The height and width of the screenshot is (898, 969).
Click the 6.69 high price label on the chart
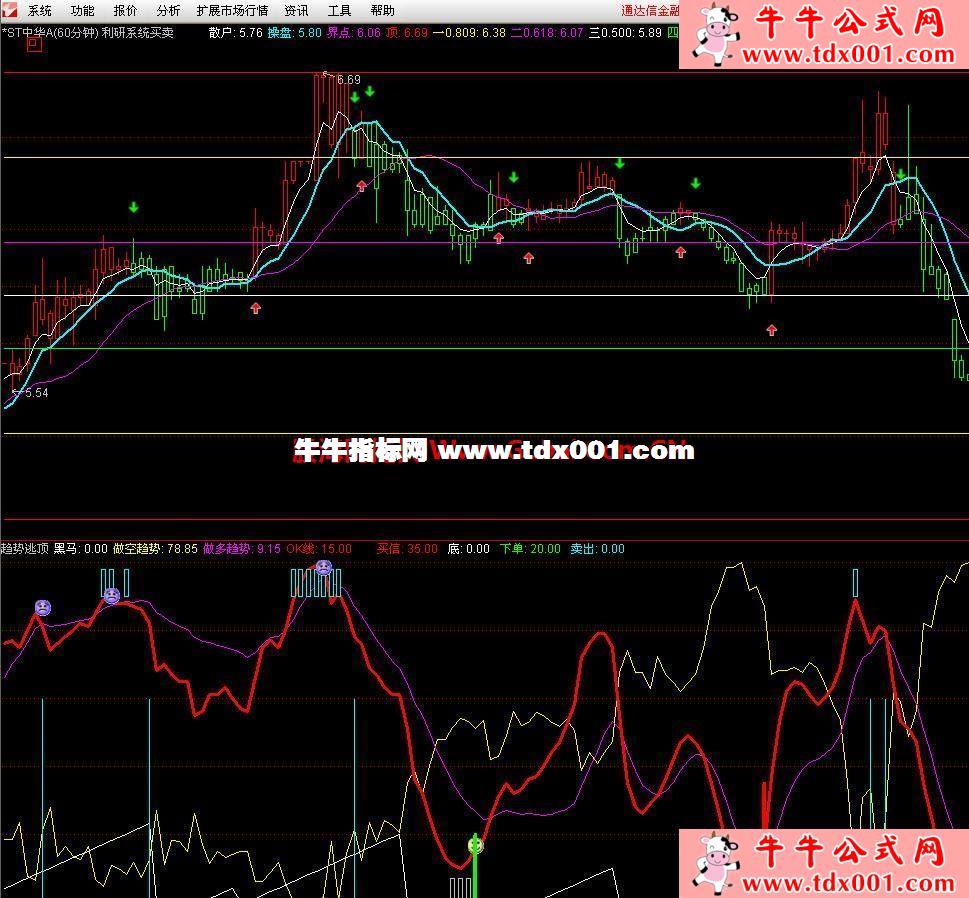pos(348,79)
